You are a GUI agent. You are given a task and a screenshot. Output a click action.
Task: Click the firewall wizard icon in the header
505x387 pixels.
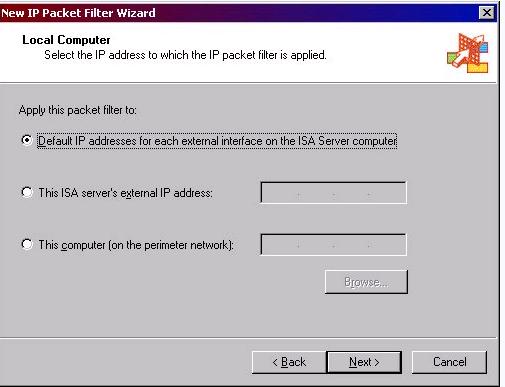pos(467,53)
